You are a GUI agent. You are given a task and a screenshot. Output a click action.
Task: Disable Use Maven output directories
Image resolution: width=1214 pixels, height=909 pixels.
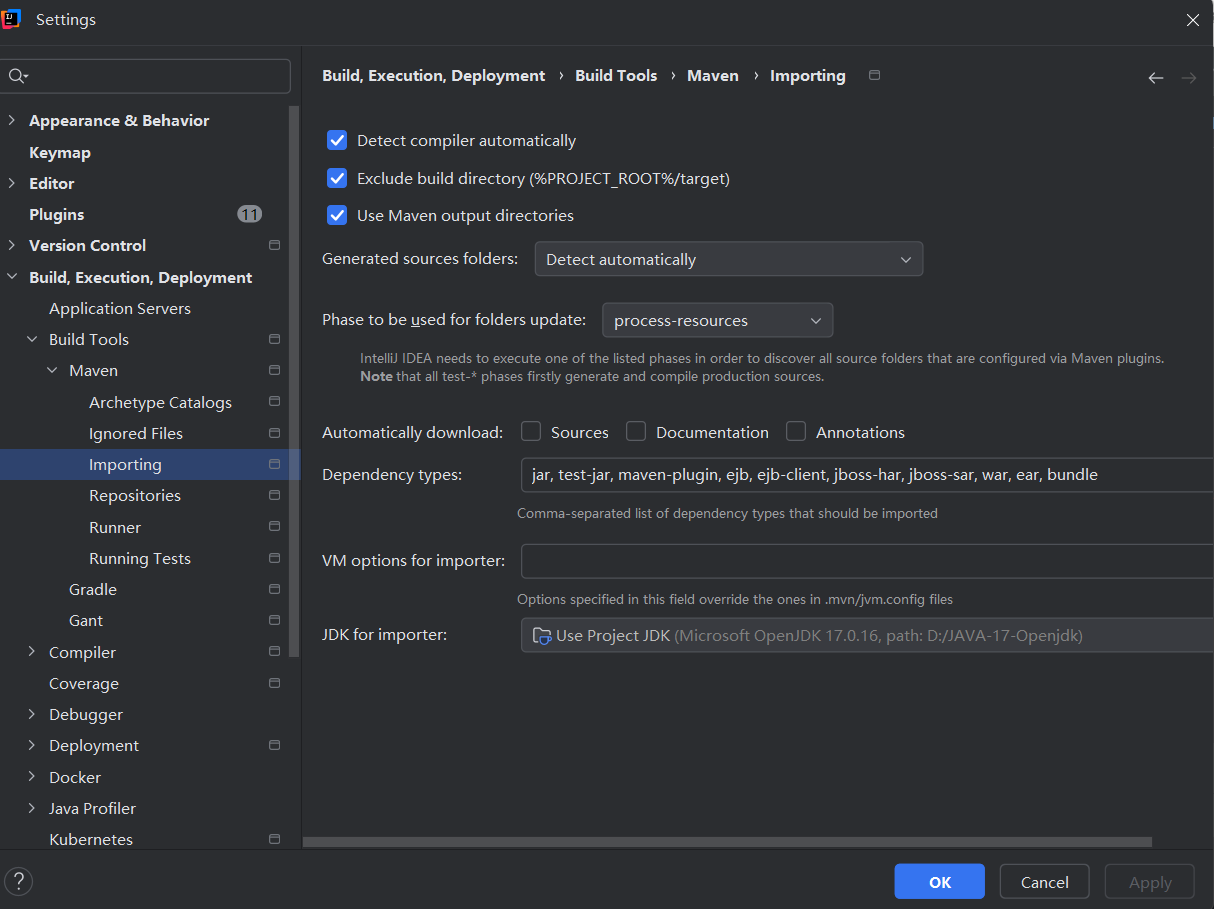coord(337,215)
